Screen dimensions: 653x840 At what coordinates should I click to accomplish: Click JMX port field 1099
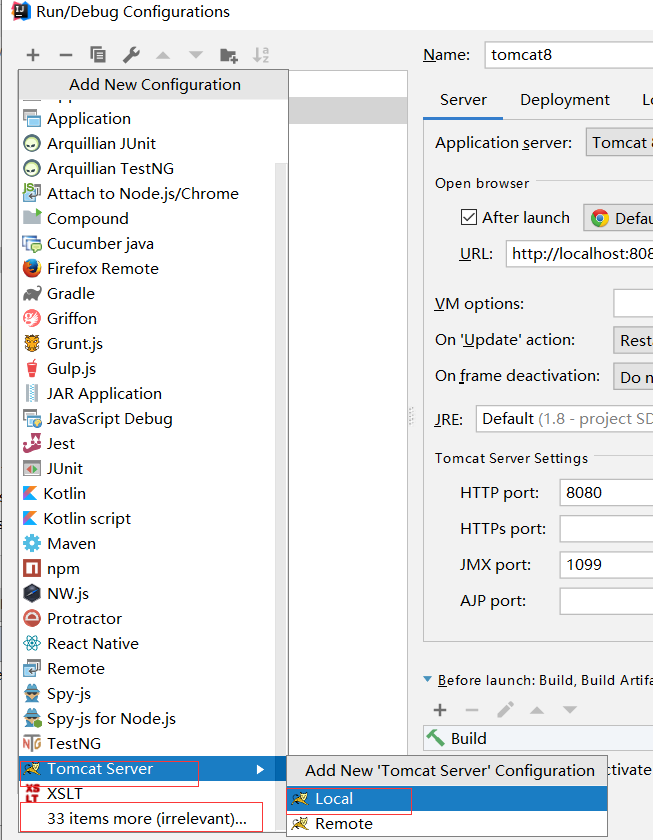[x=606, y=565]
